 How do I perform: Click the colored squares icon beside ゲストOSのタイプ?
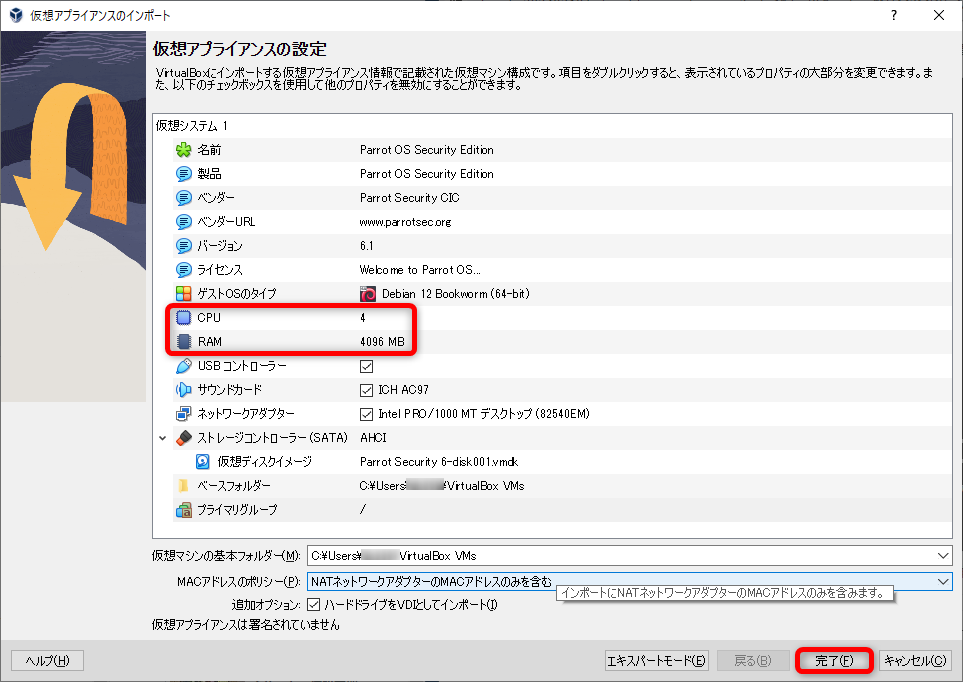click(x=184, y=294)
